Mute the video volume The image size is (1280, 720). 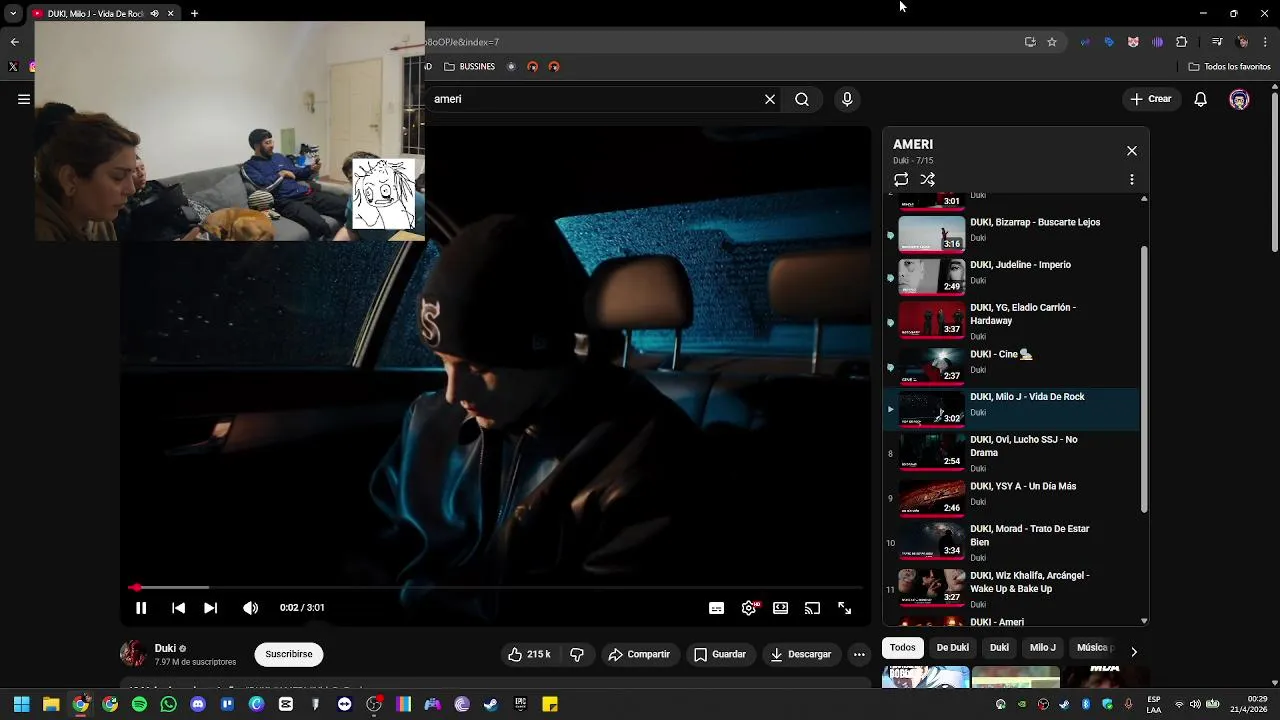click(x=250, y=608)
